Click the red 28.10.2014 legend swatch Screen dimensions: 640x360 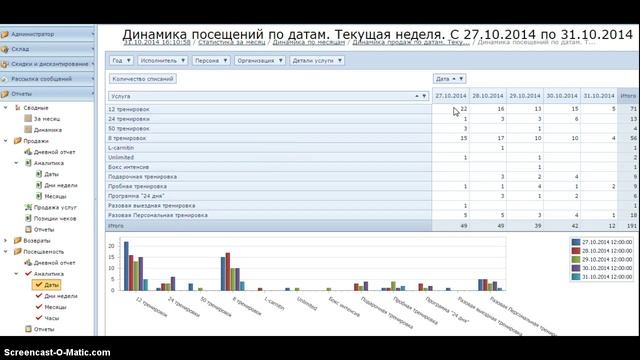[x=576, y=251]
